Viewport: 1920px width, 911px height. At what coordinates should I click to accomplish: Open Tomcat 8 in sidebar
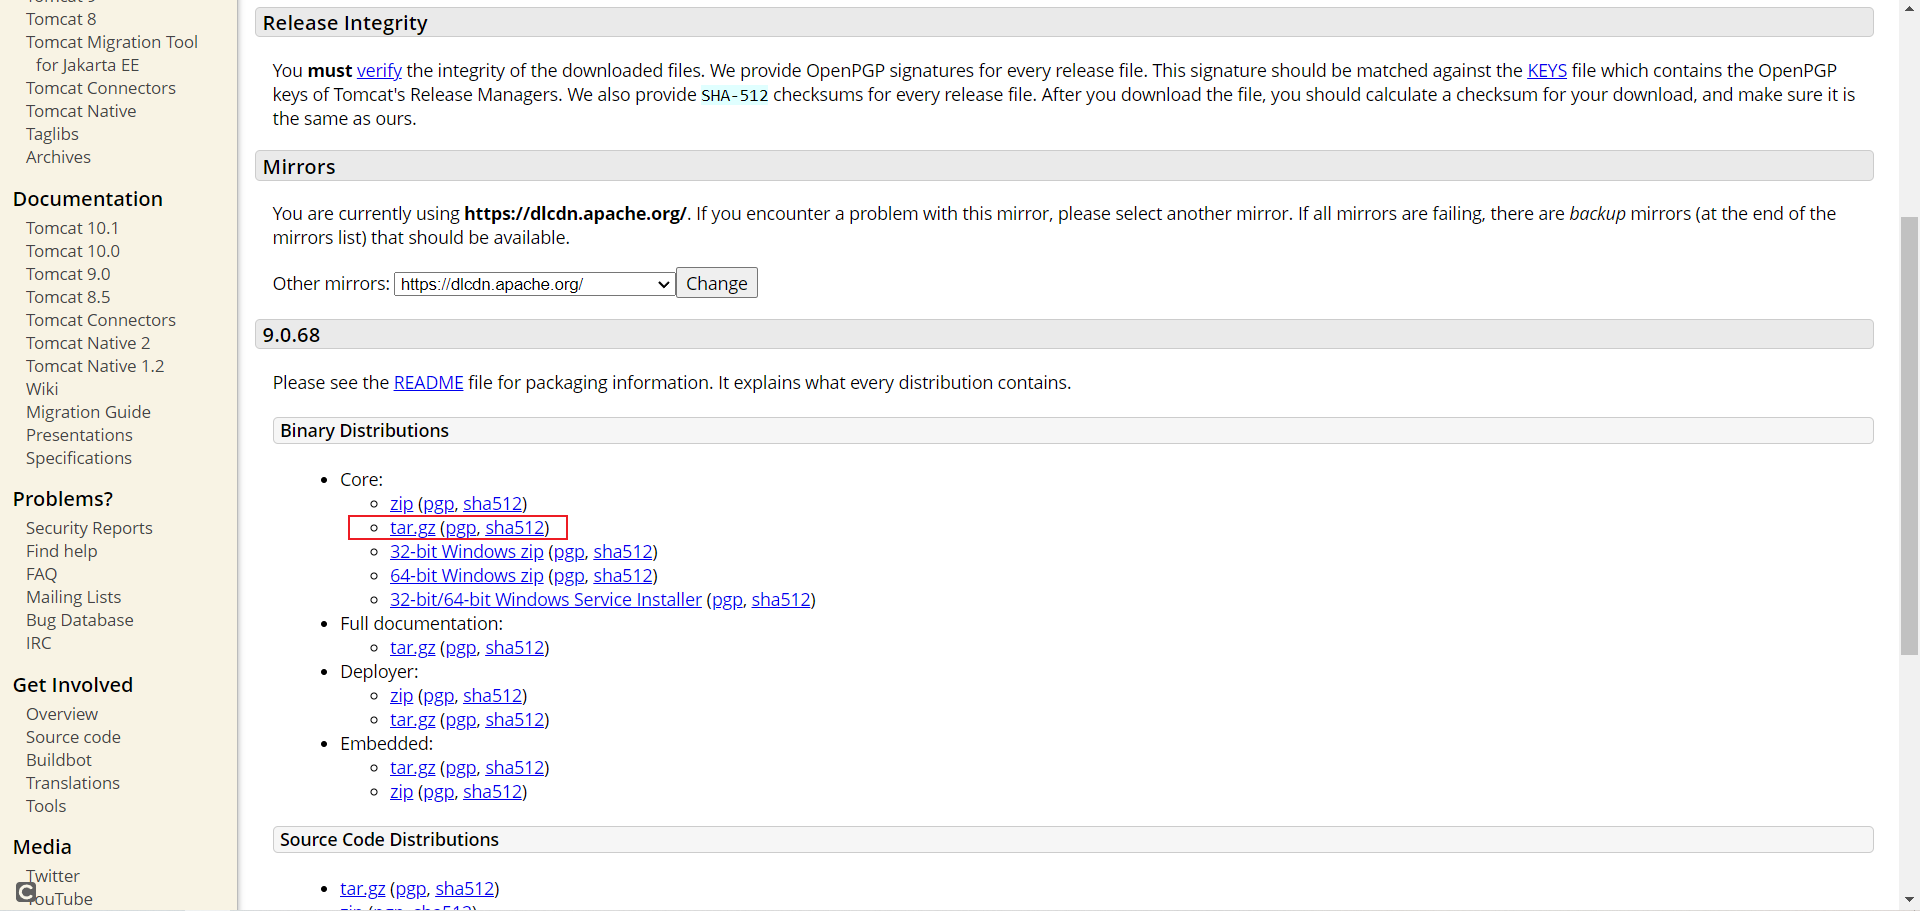coord(61,19)
